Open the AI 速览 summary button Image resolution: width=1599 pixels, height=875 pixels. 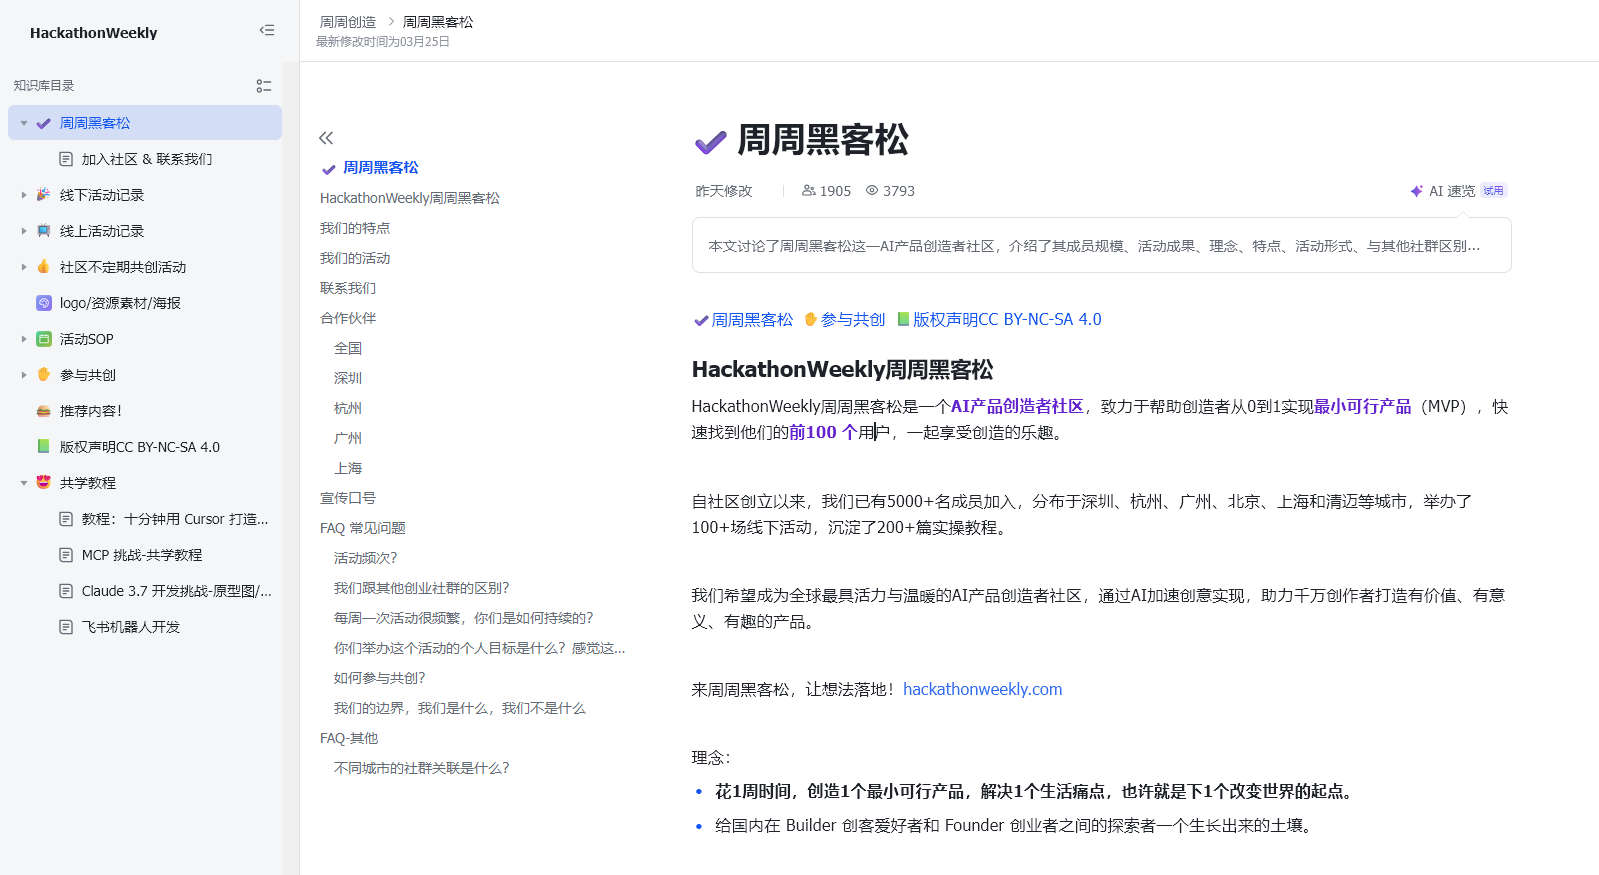pyautogui.click(x=1458, y=191)
